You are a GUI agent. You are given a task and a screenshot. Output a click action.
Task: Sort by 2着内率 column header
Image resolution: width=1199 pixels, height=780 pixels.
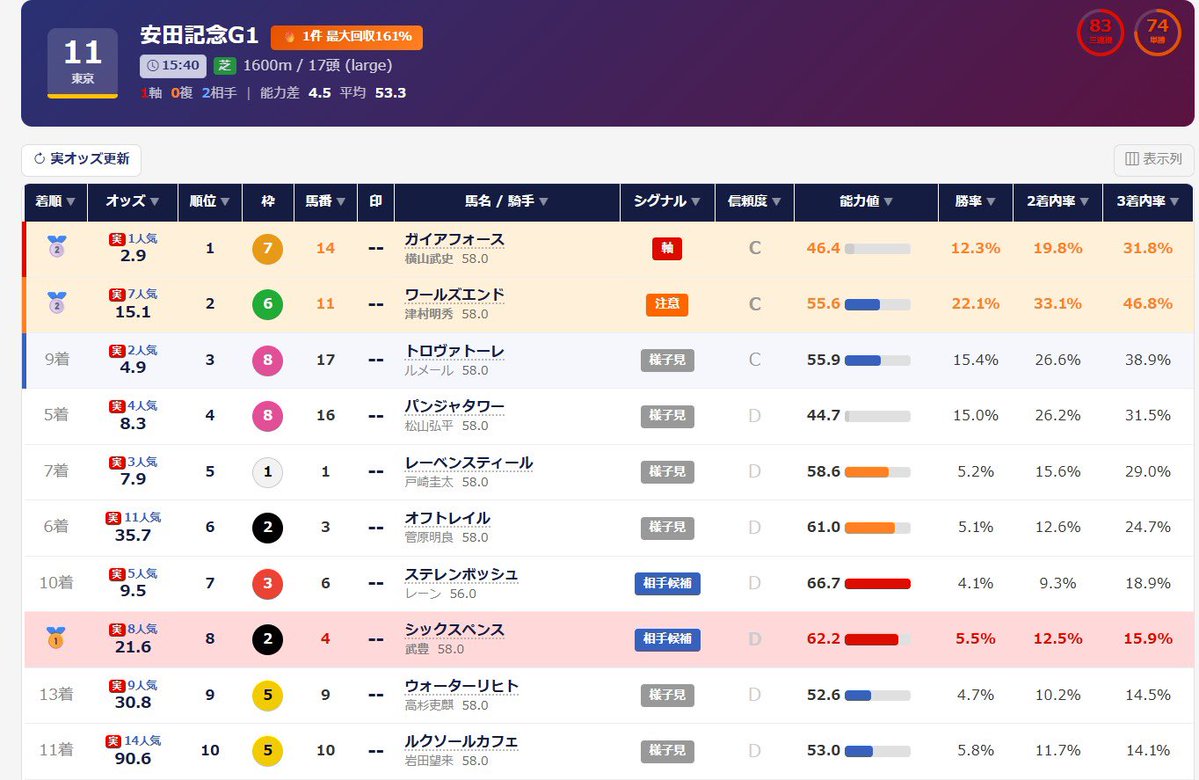tap(1058, 201)
